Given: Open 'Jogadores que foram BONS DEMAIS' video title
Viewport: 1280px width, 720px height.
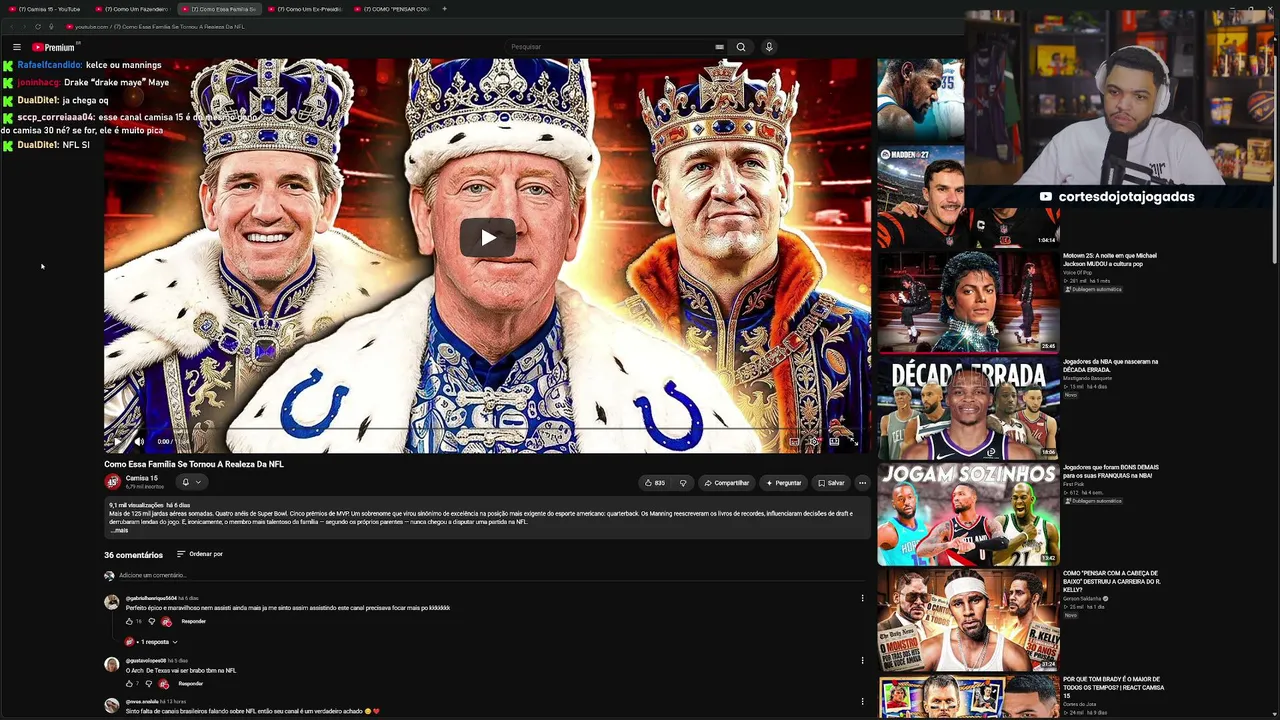Looking at the screenshot, I should tap(1111, 471).
